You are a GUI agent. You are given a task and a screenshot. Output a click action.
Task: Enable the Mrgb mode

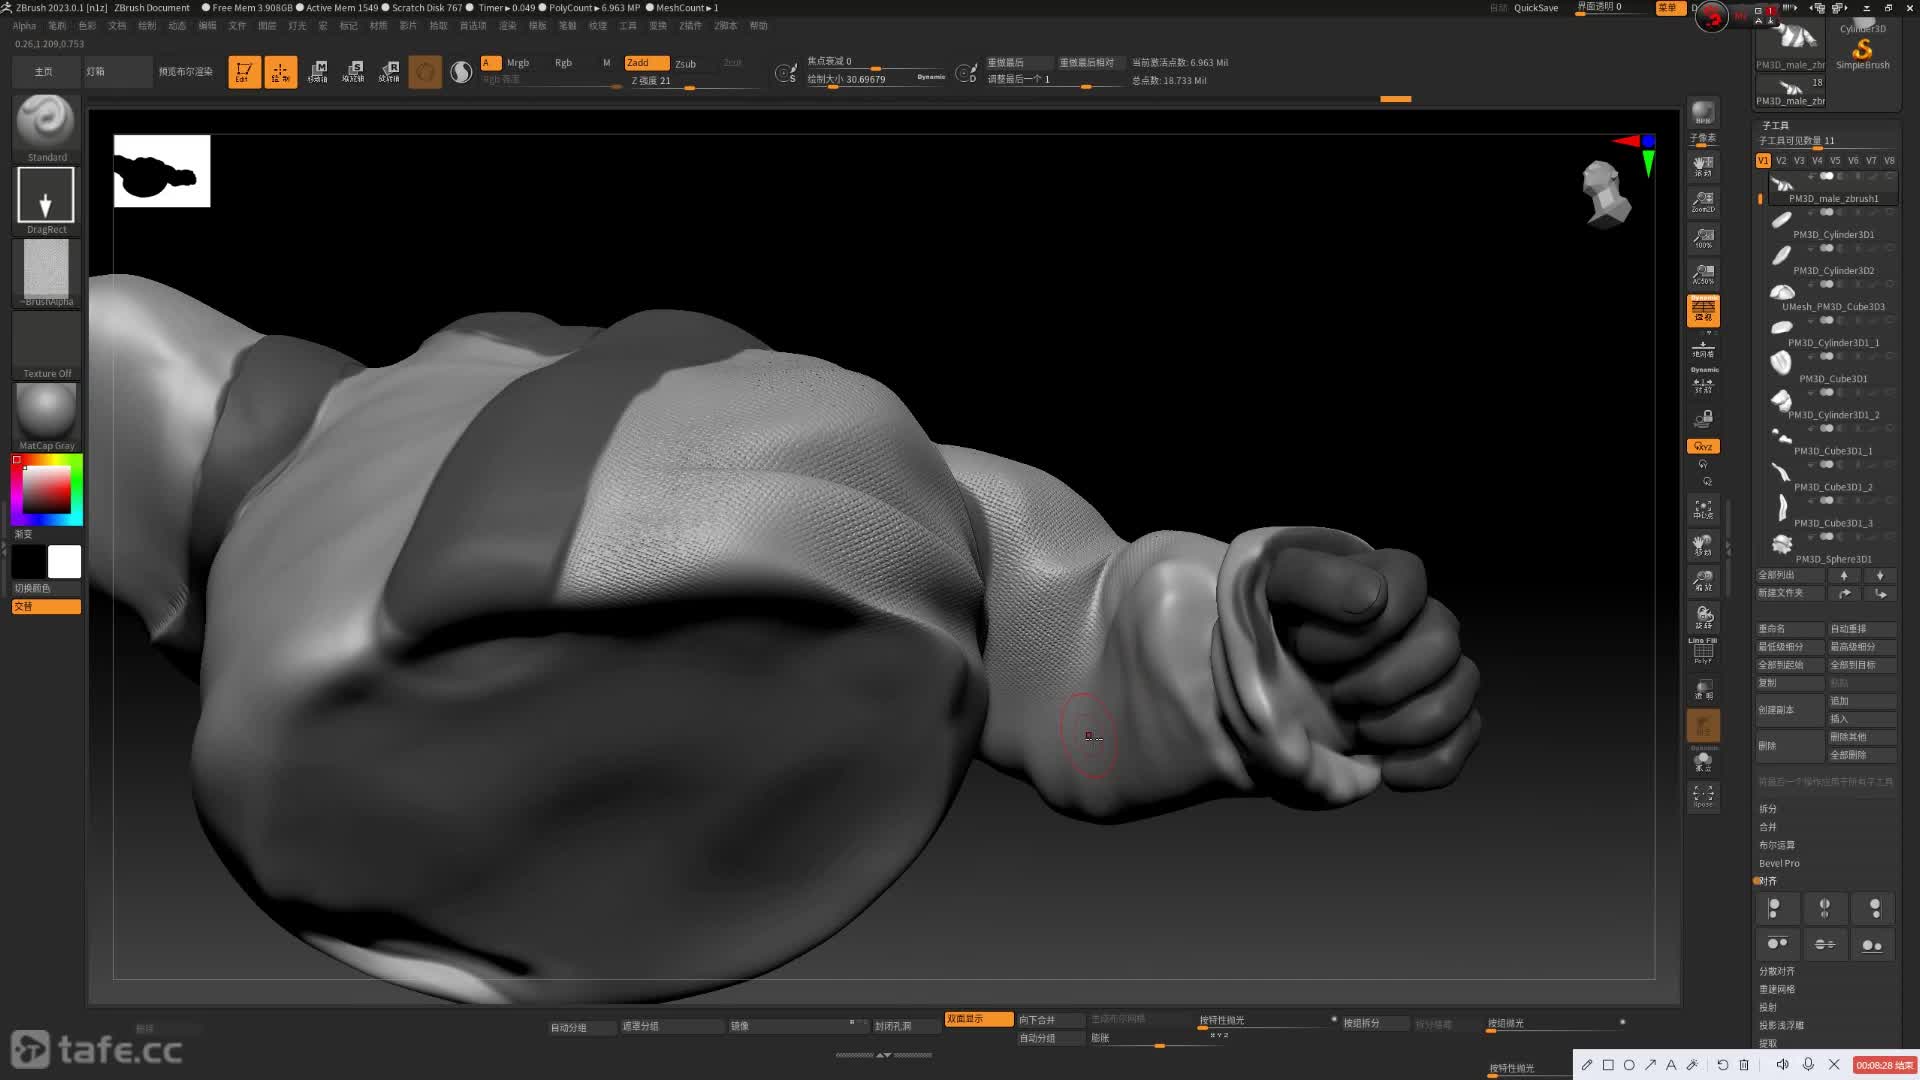click(x=518, y=62)
